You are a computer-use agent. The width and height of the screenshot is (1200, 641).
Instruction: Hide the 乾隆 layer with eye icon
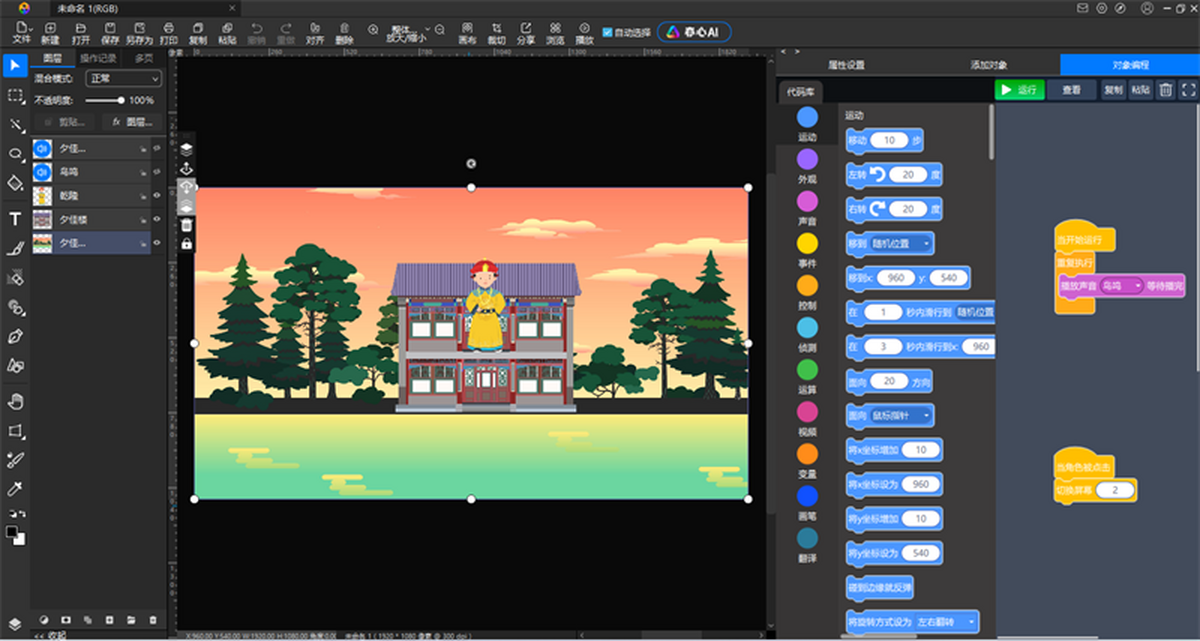click(157, 195)
